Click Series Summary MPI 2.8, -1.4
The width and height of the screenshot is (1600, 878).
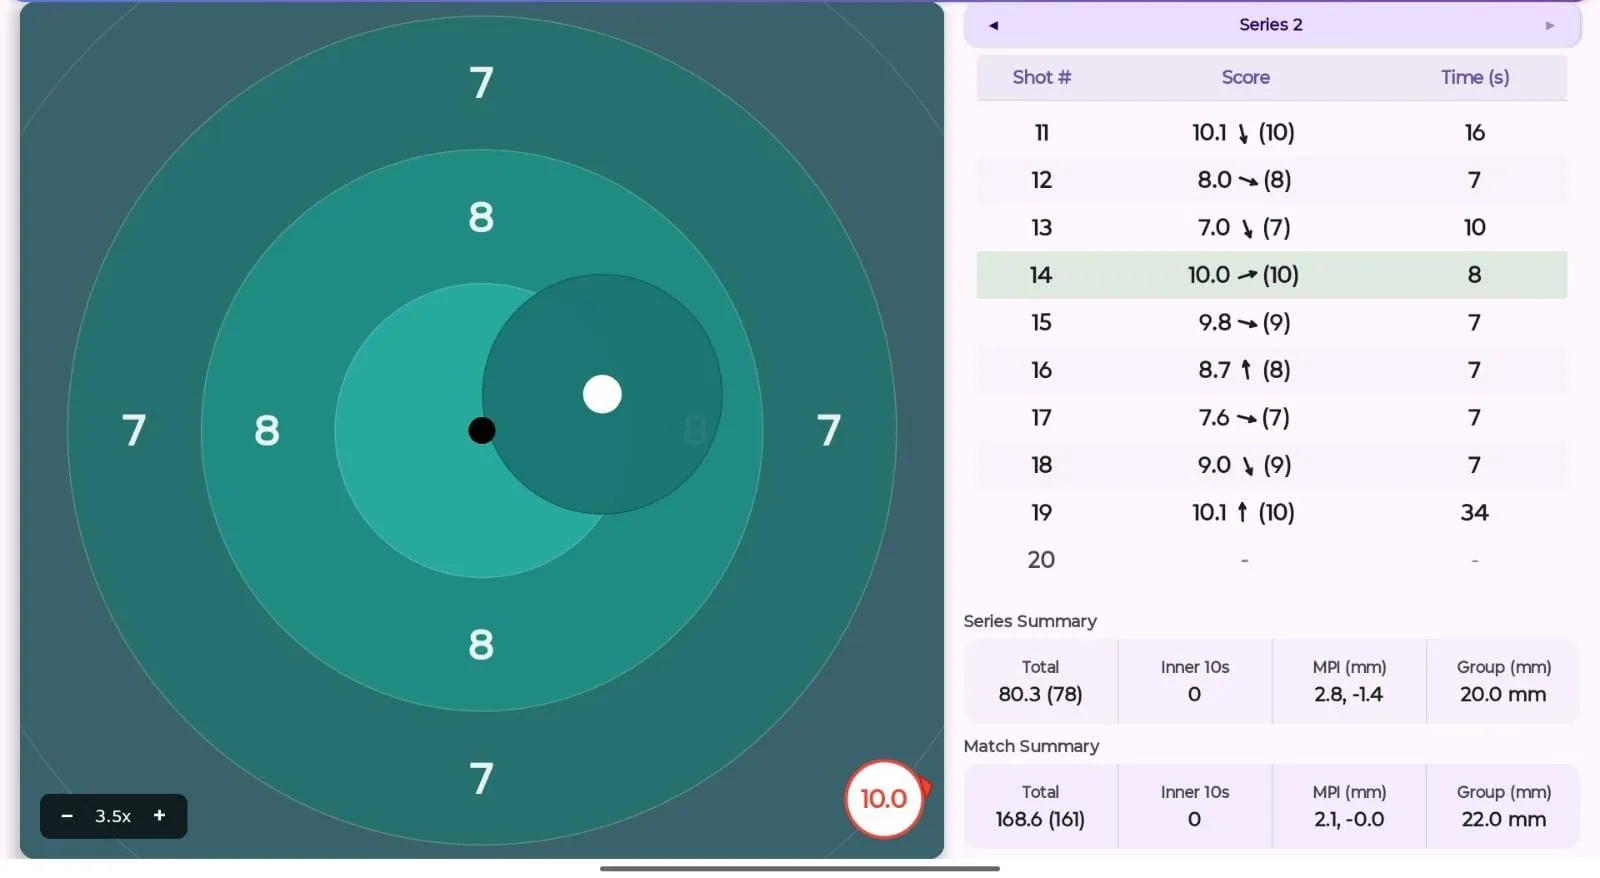(x=1349, y=694)
